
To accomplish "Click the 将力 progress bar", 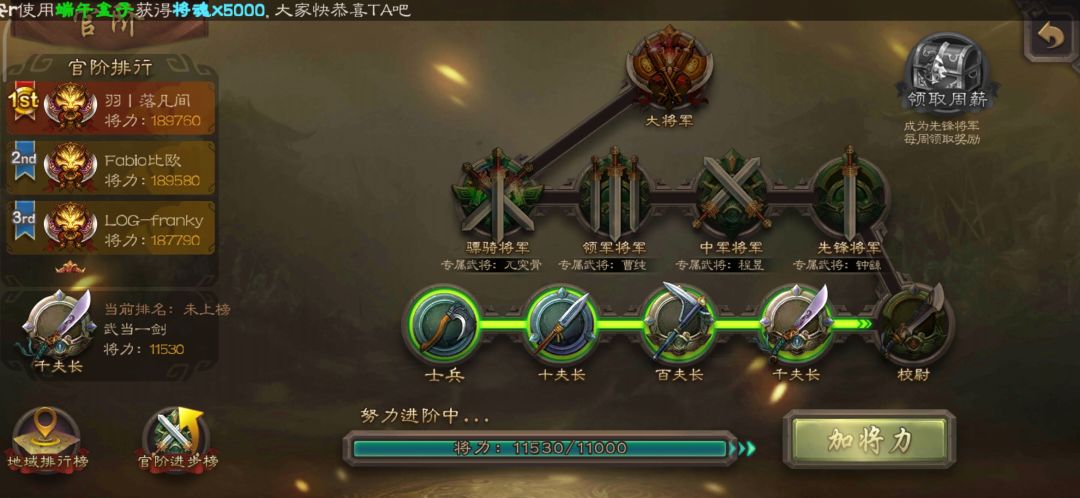I will [540, 448].
